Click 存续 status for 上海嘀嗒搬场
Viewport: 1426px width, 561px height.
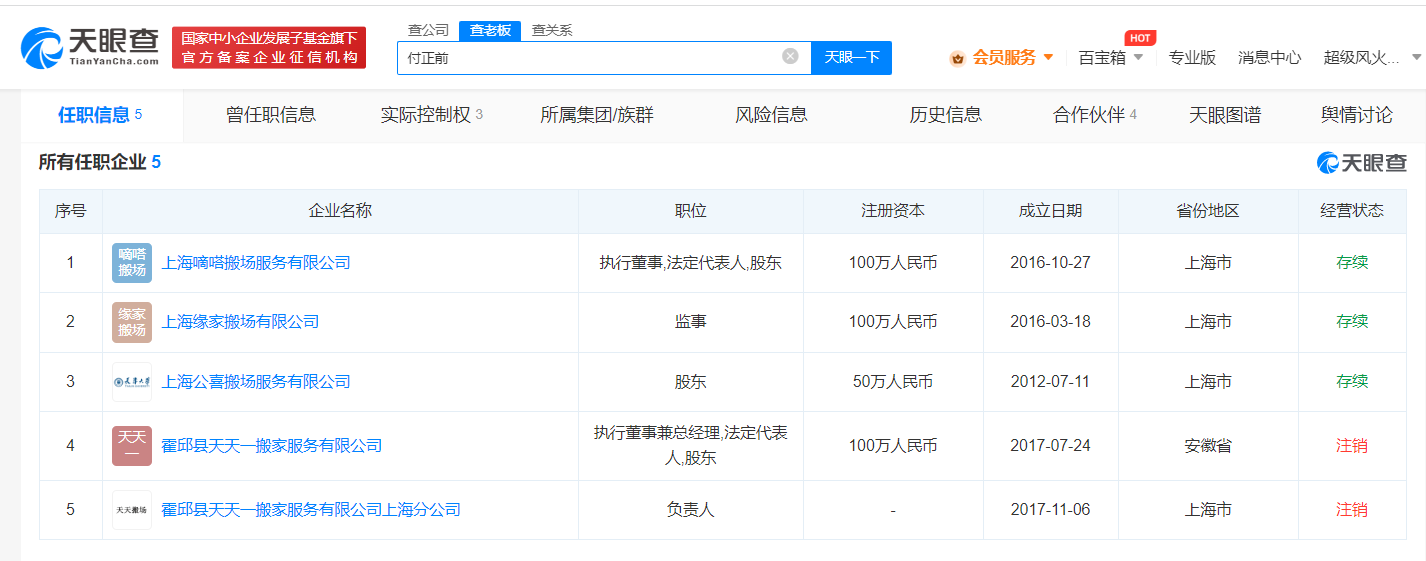(1352, 263)
